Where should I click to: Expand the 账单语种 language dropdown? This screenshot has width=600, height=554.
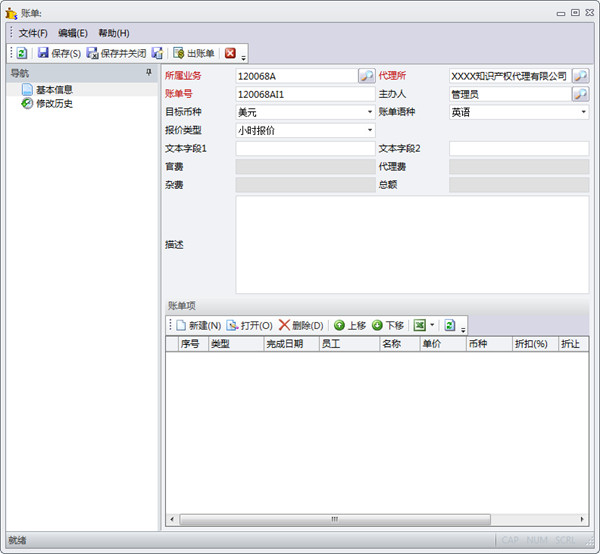[x=583, y=112]
